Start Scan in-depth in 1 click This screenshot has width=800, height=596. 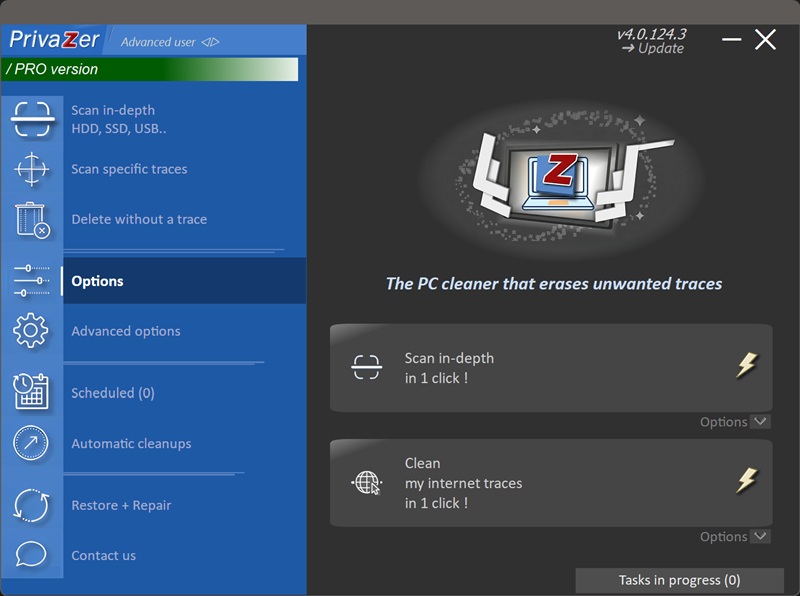click(x=551, y=368)
